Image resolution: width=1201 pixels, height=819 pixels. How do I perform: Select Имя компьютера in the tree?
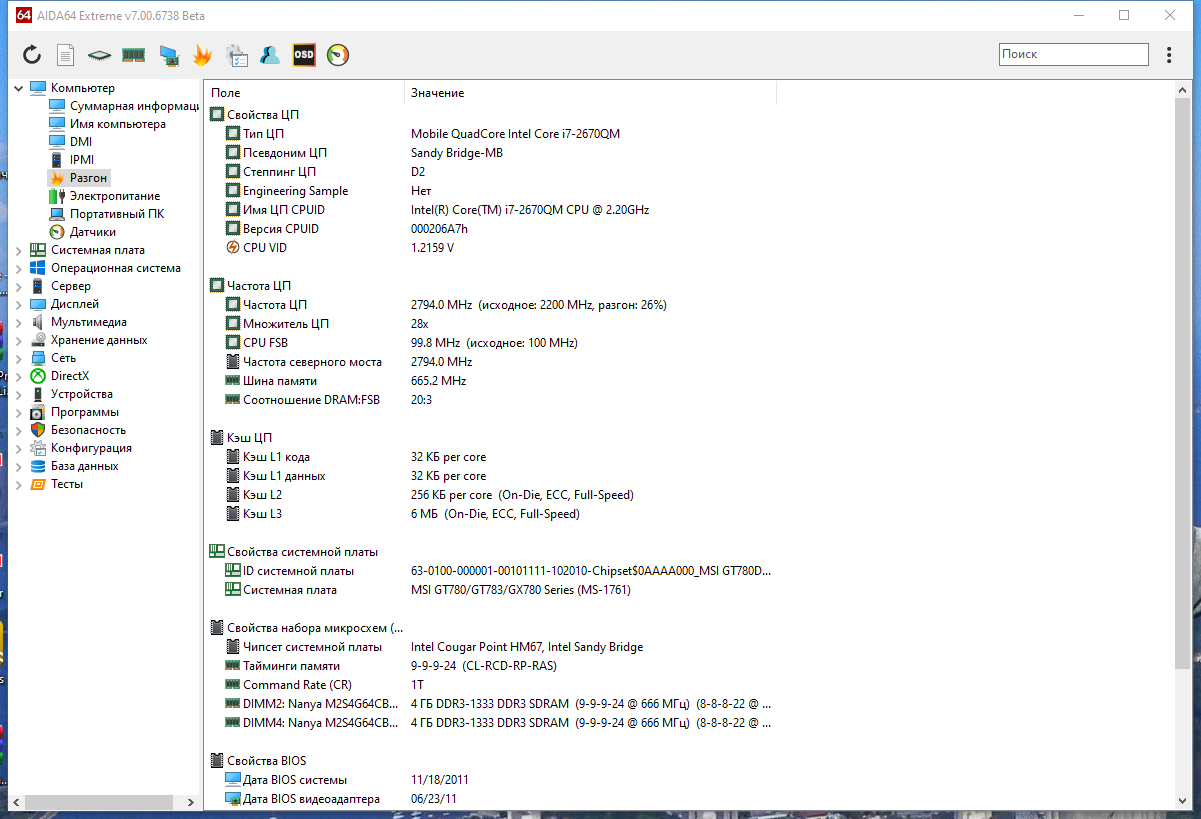(118, 124)
